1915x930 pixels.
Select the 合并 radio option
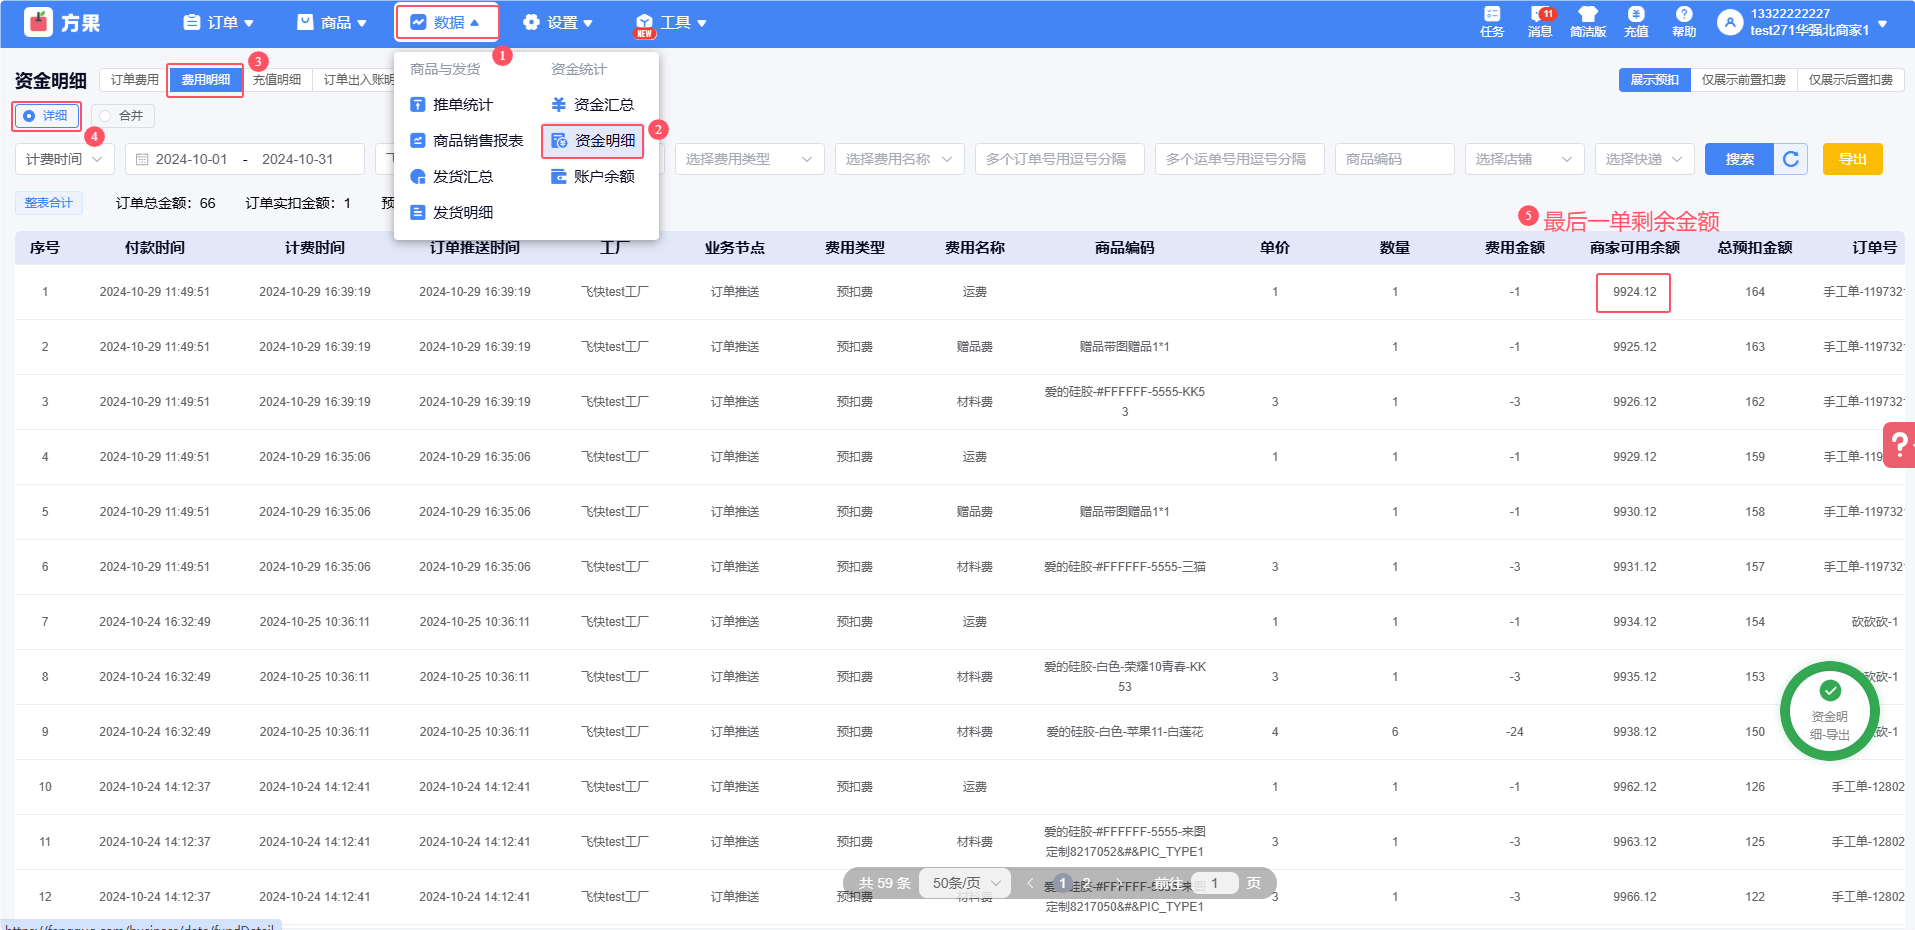point(122,116)
